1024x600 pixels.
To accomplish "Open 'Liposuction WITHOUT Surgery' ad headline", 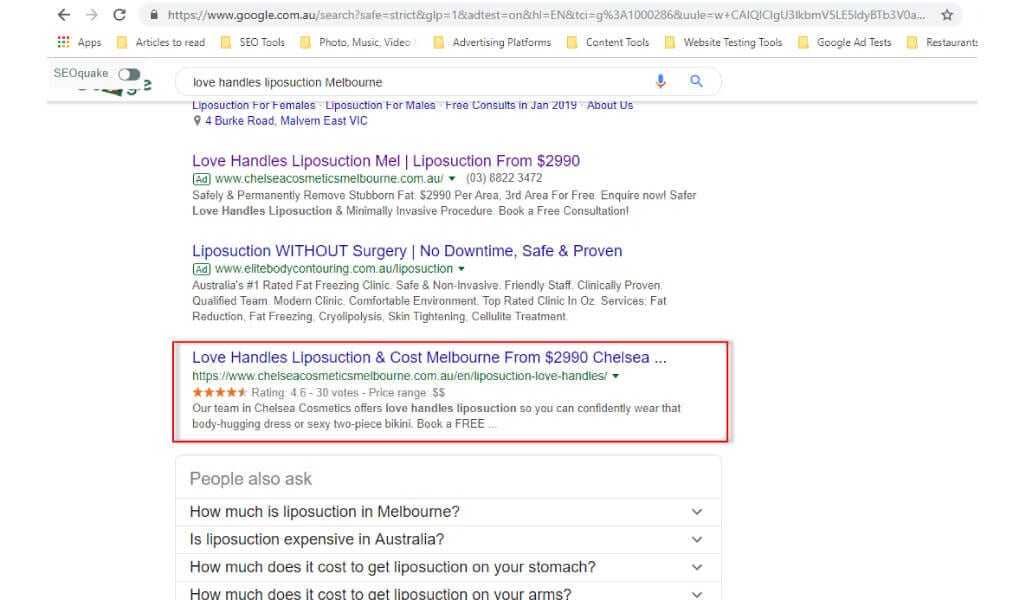I will click(x=407, y=251).
